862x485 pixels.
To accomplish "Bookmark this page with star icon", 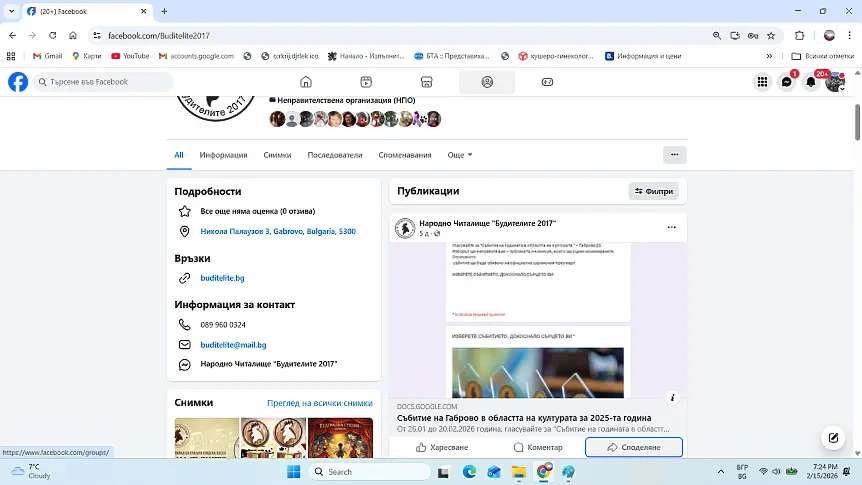I will (x=770, y=35).
